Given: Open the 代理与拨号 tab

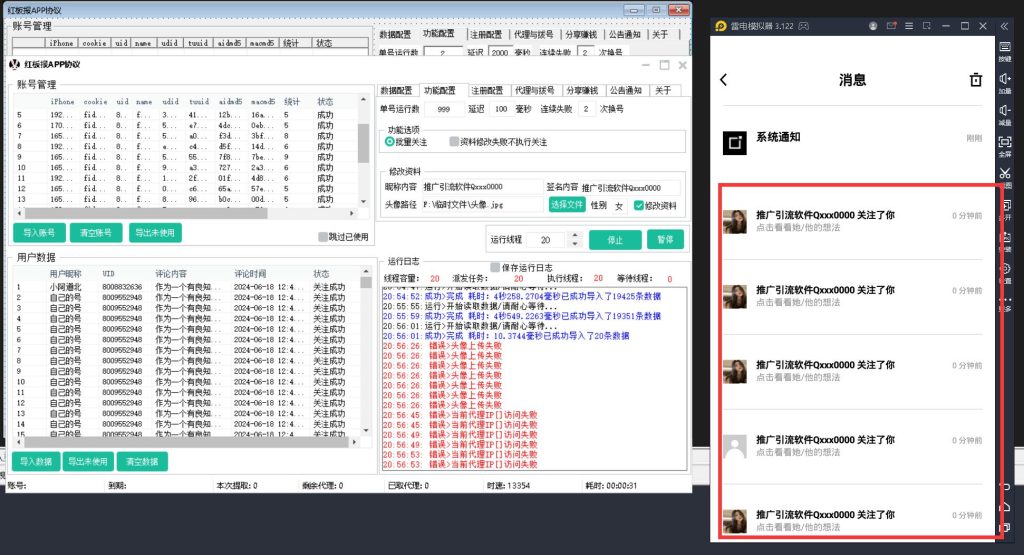Looking at the screenshot, I should click(x=534, y=90).
